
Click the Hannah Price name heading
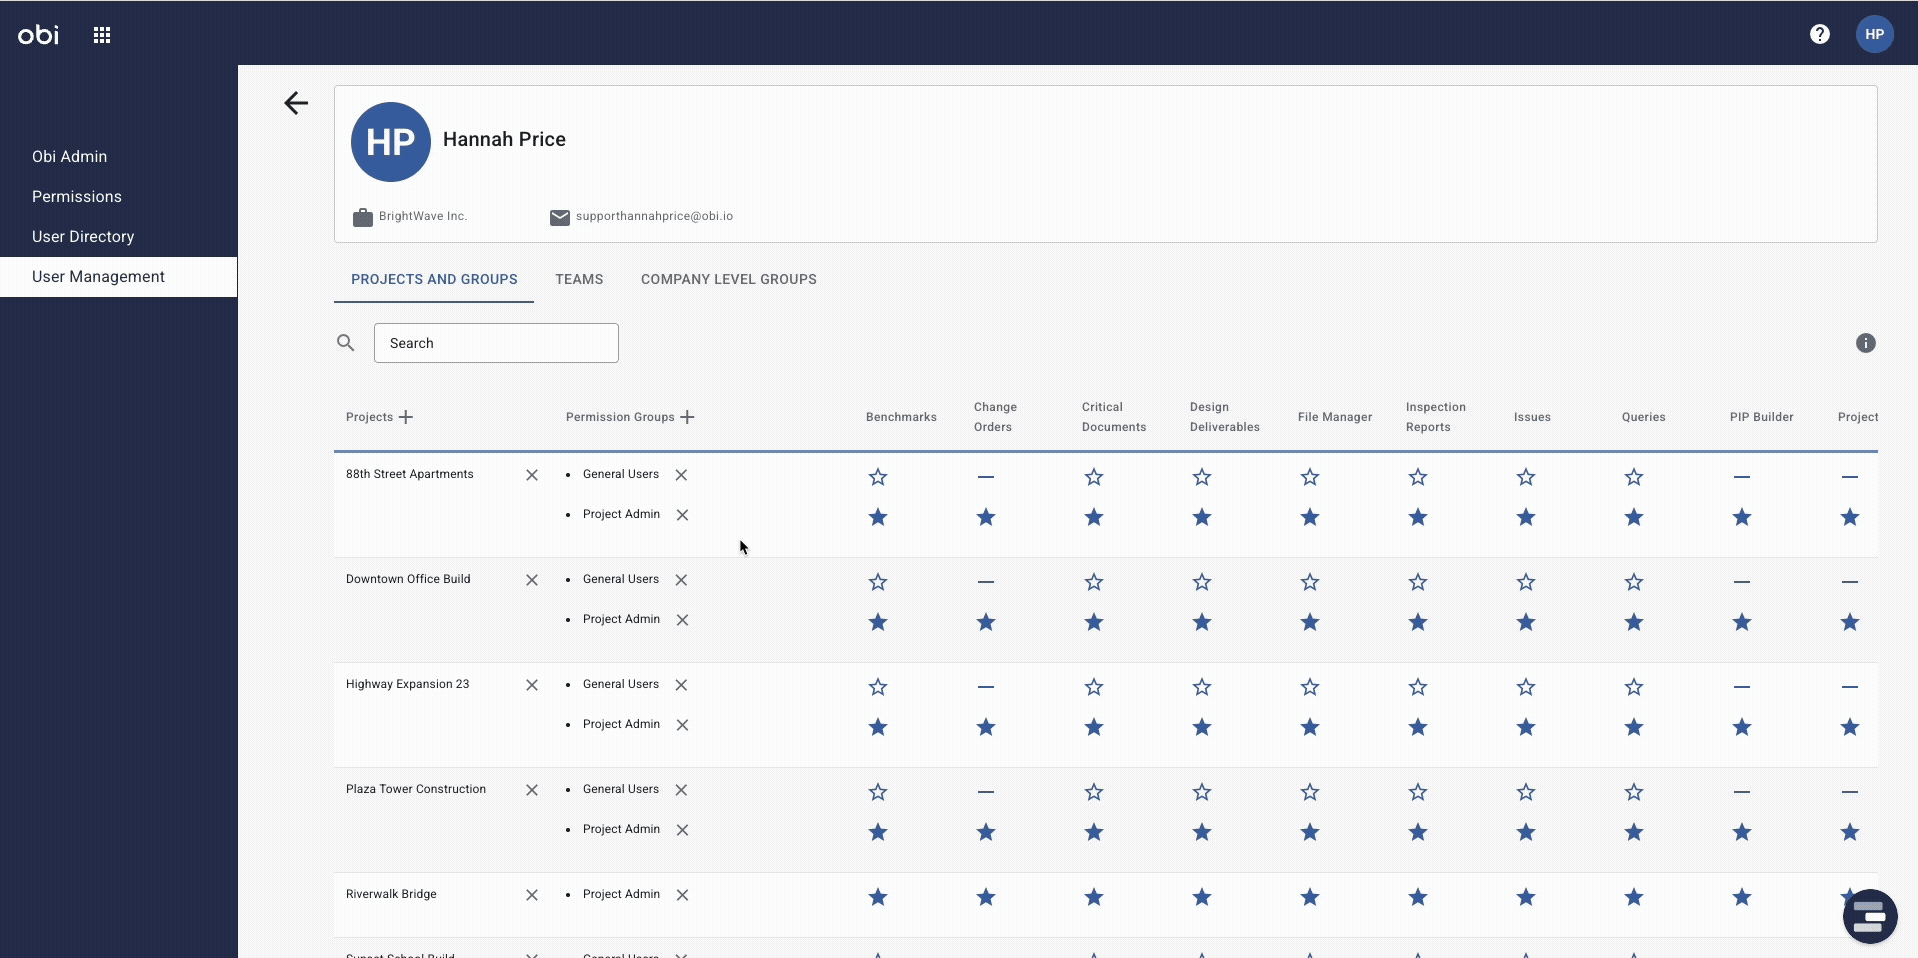tap(504, 139)
